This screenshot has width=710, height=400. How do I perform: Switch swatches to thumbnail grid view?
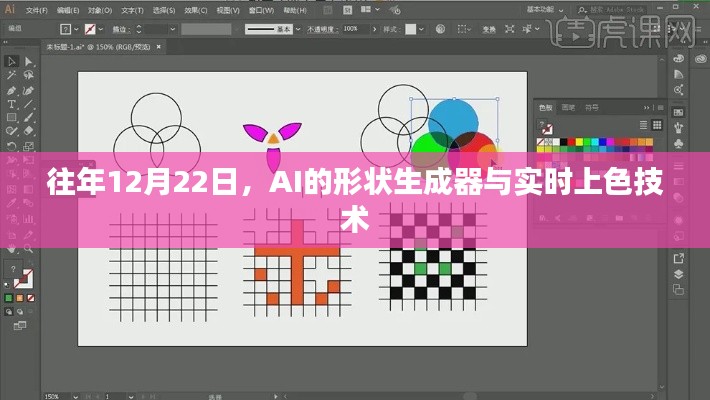pos(657,125)
